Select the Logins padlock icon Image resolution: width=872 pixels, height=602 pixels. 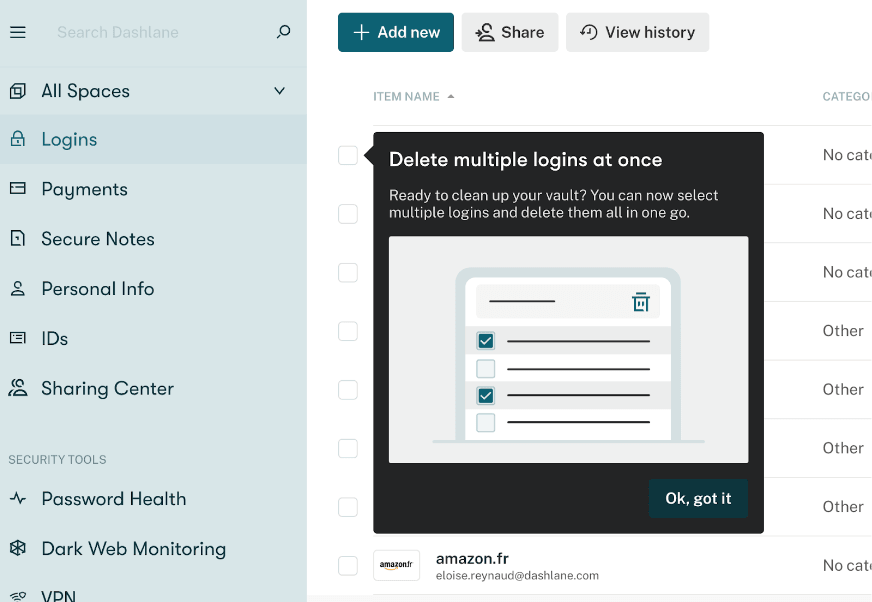18,140
